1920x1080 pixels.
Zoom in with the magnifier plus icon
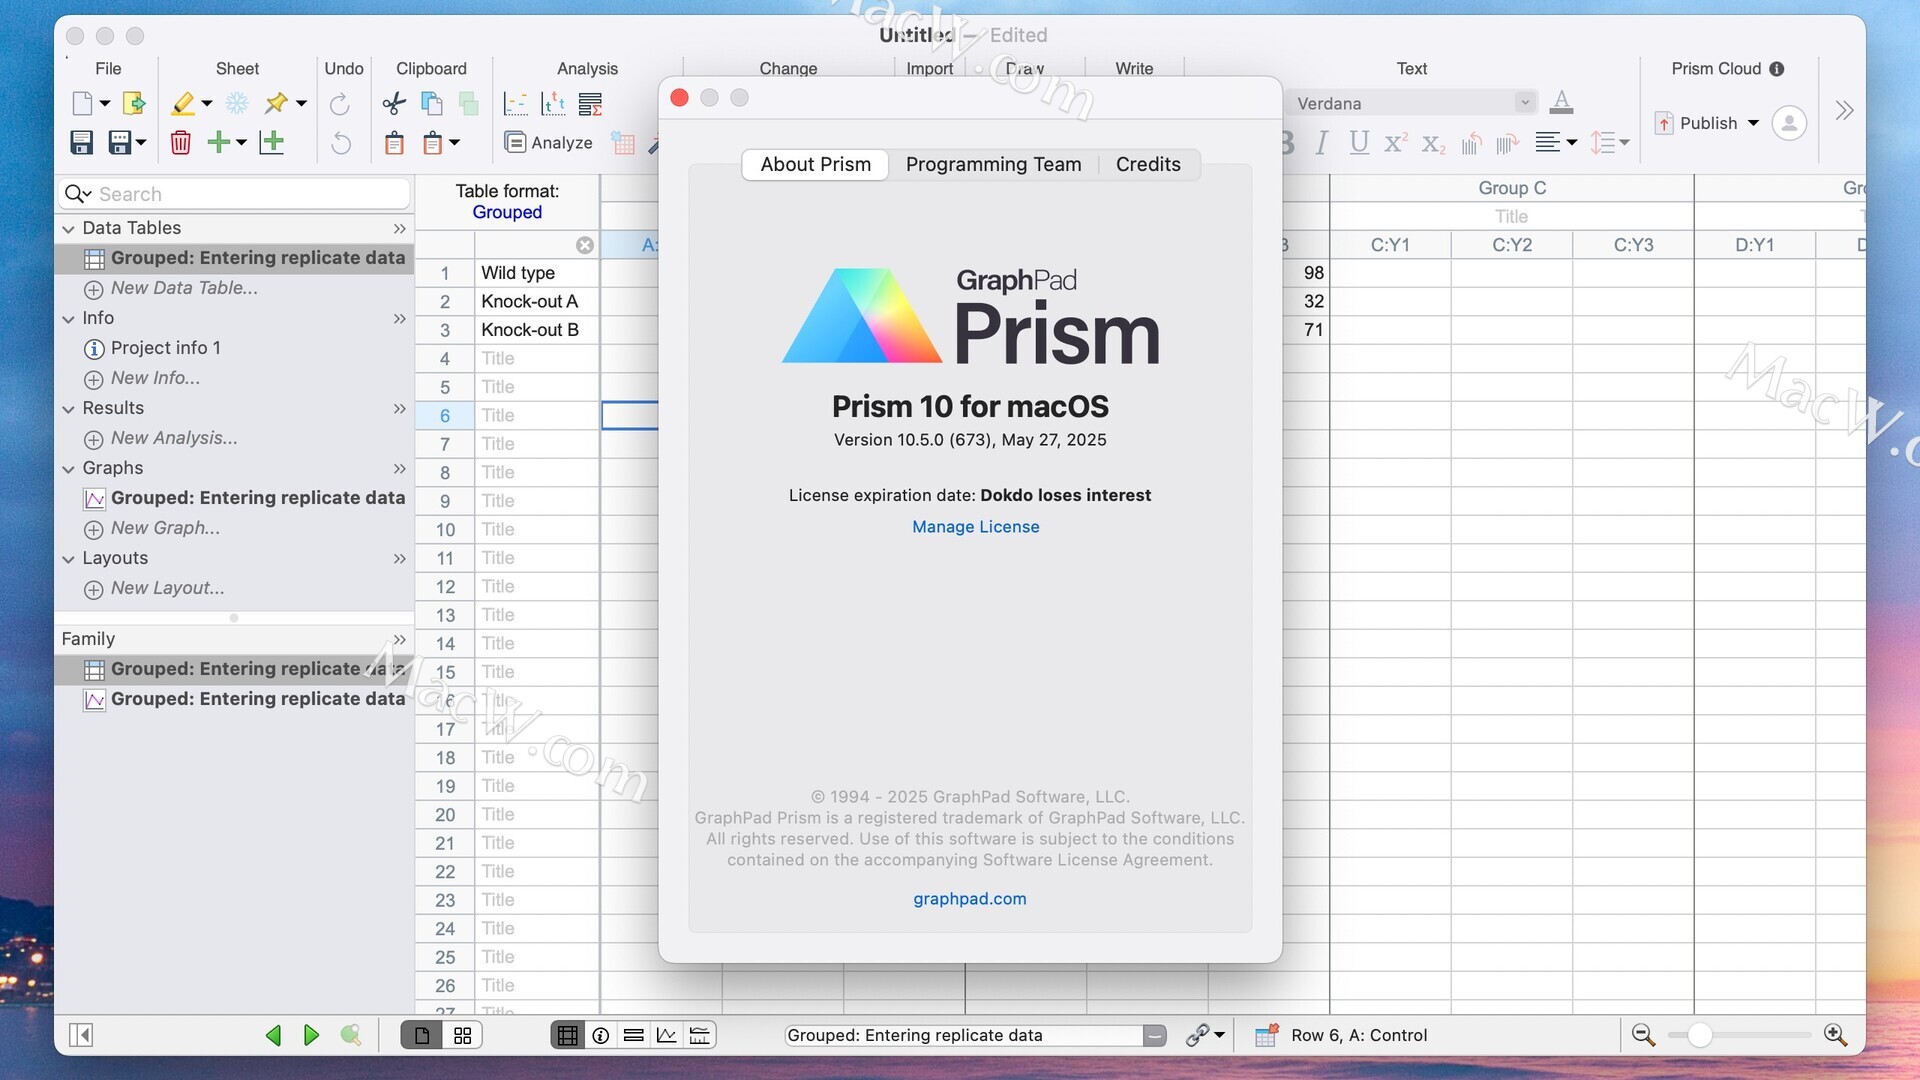[1835, 1035]
